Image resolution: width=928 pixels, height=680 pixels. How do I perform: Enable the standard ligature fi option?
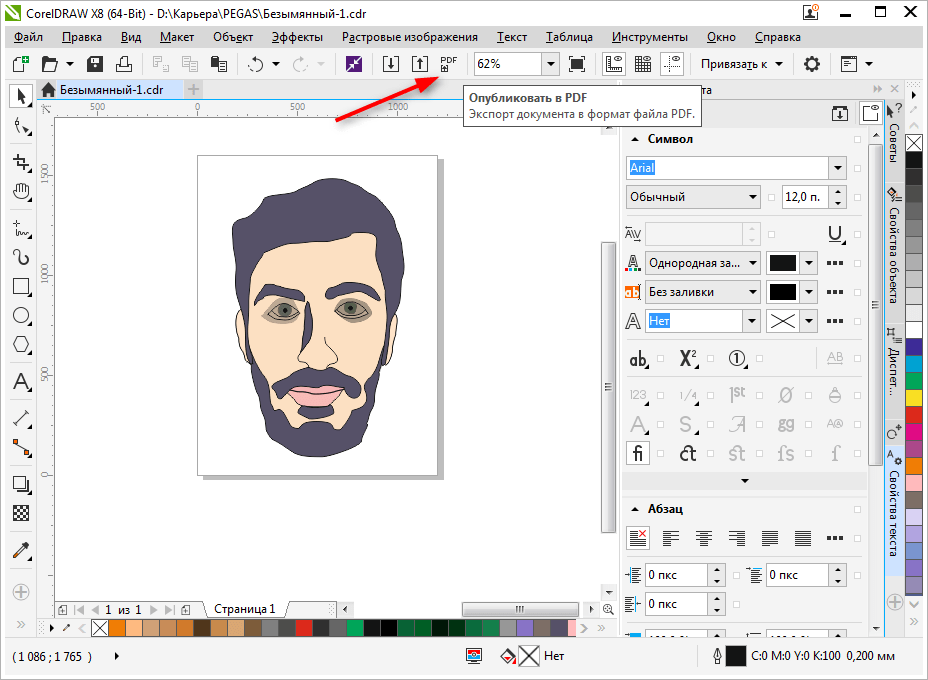pyautogui.click(x=639, y=453)
